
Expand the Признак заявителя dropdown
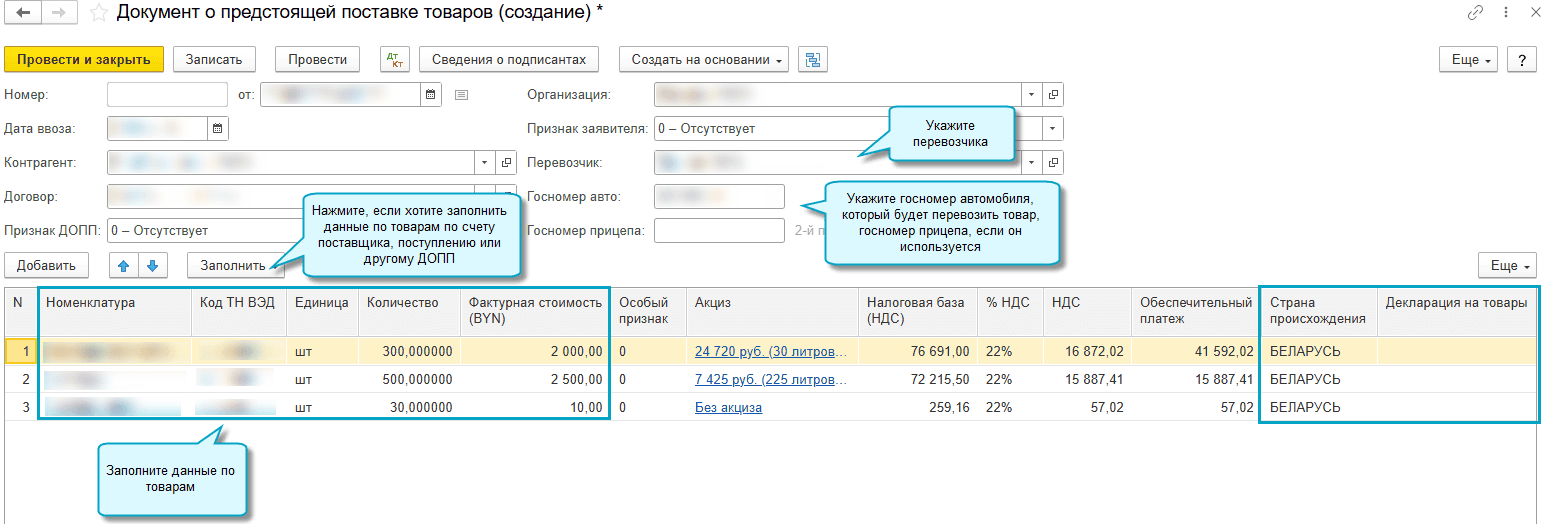1053,129
